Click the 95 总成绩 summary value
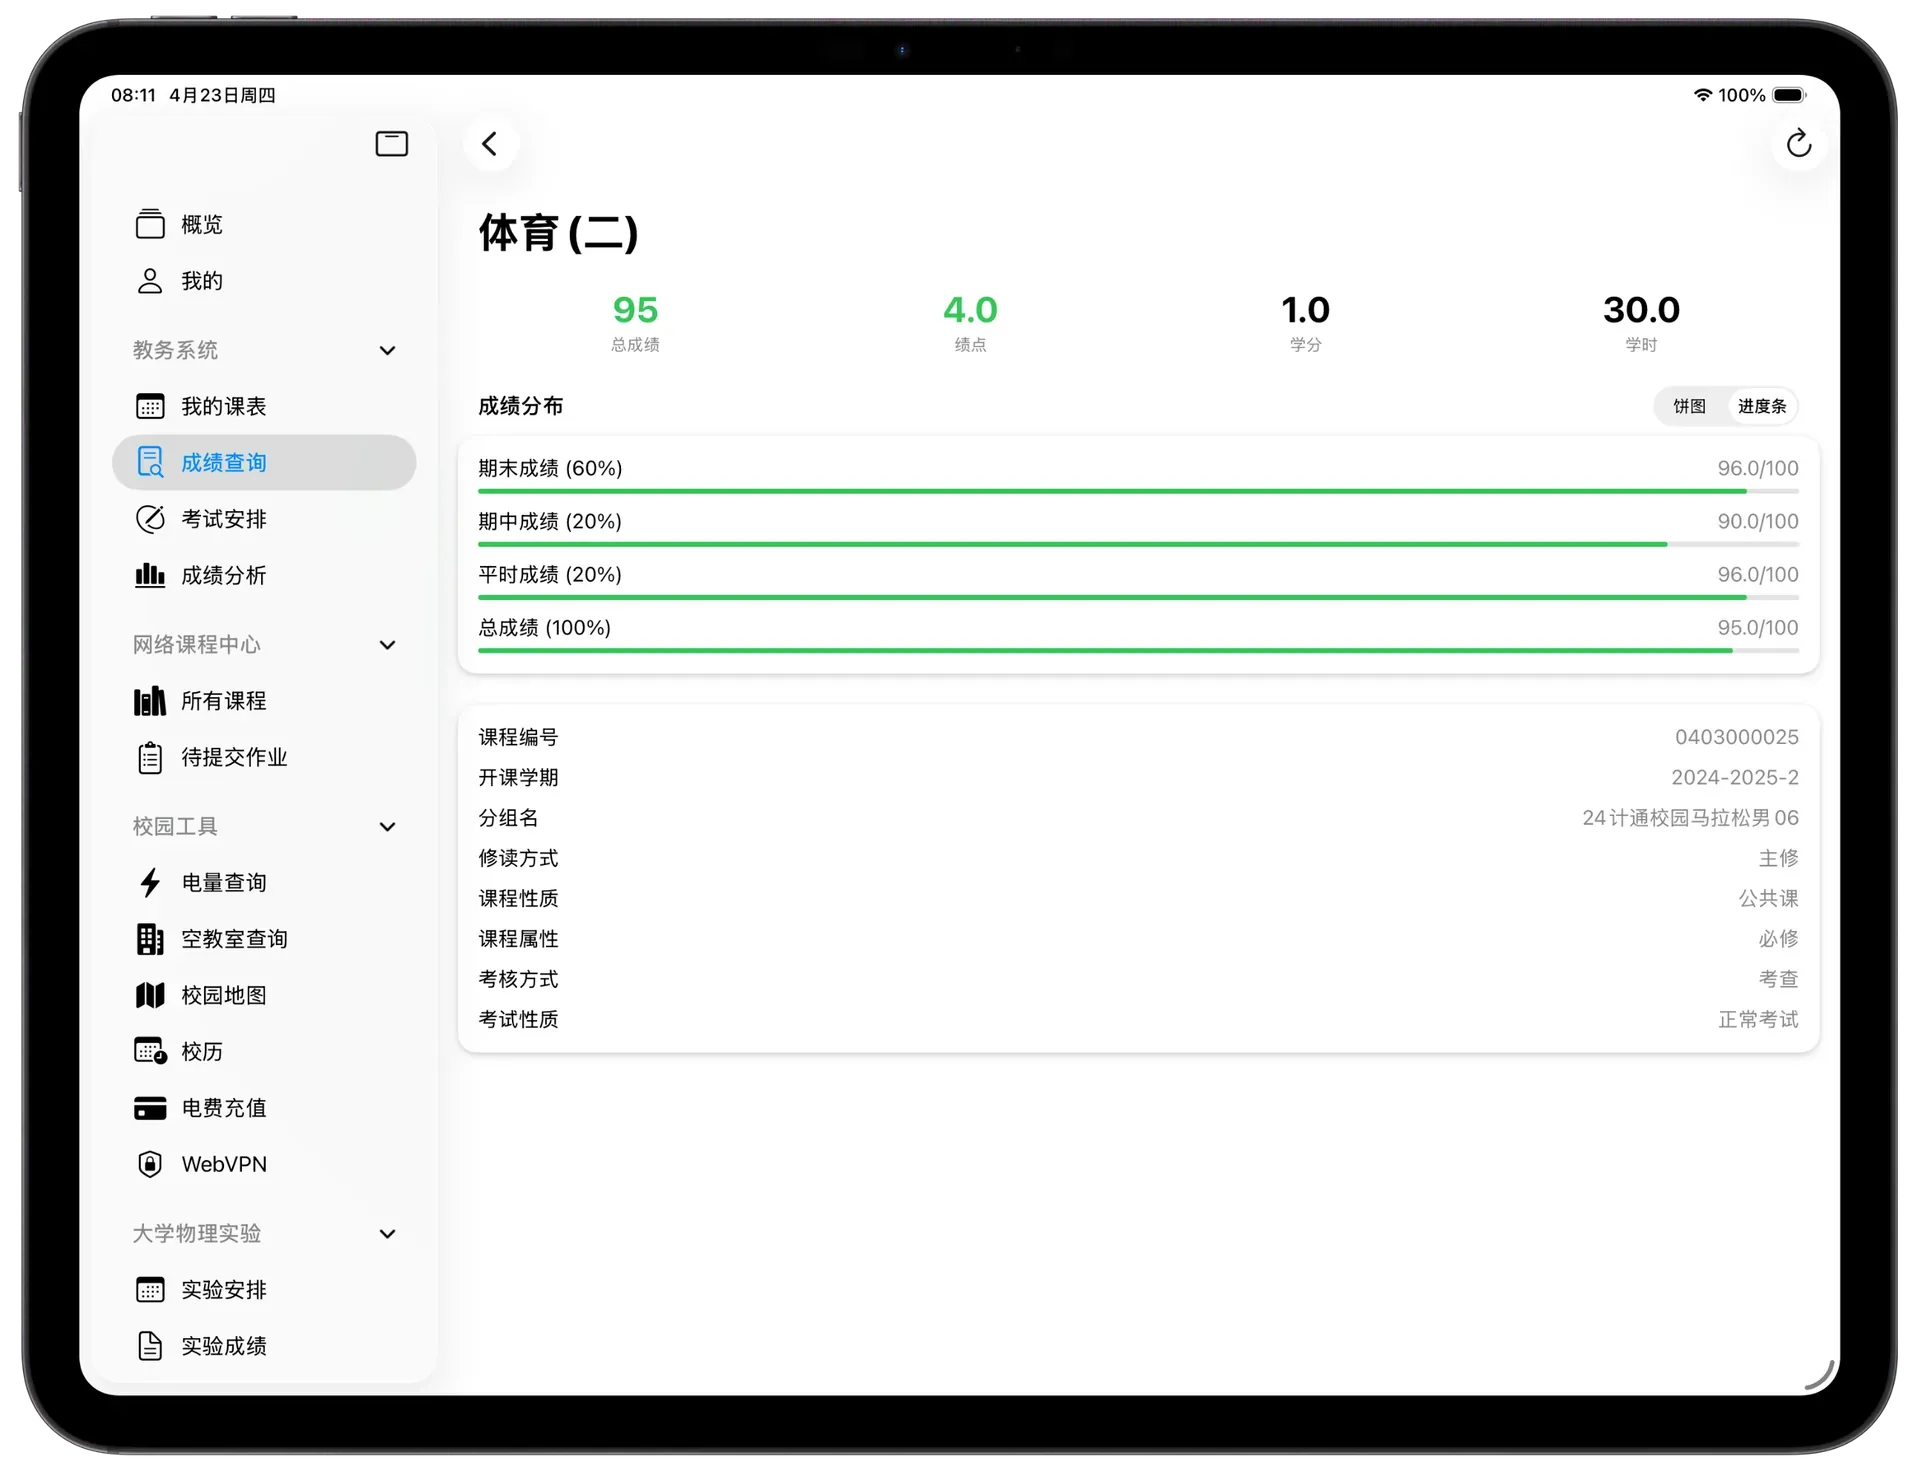This screenshot has height=1471, width=1920. tap(635, 310)
